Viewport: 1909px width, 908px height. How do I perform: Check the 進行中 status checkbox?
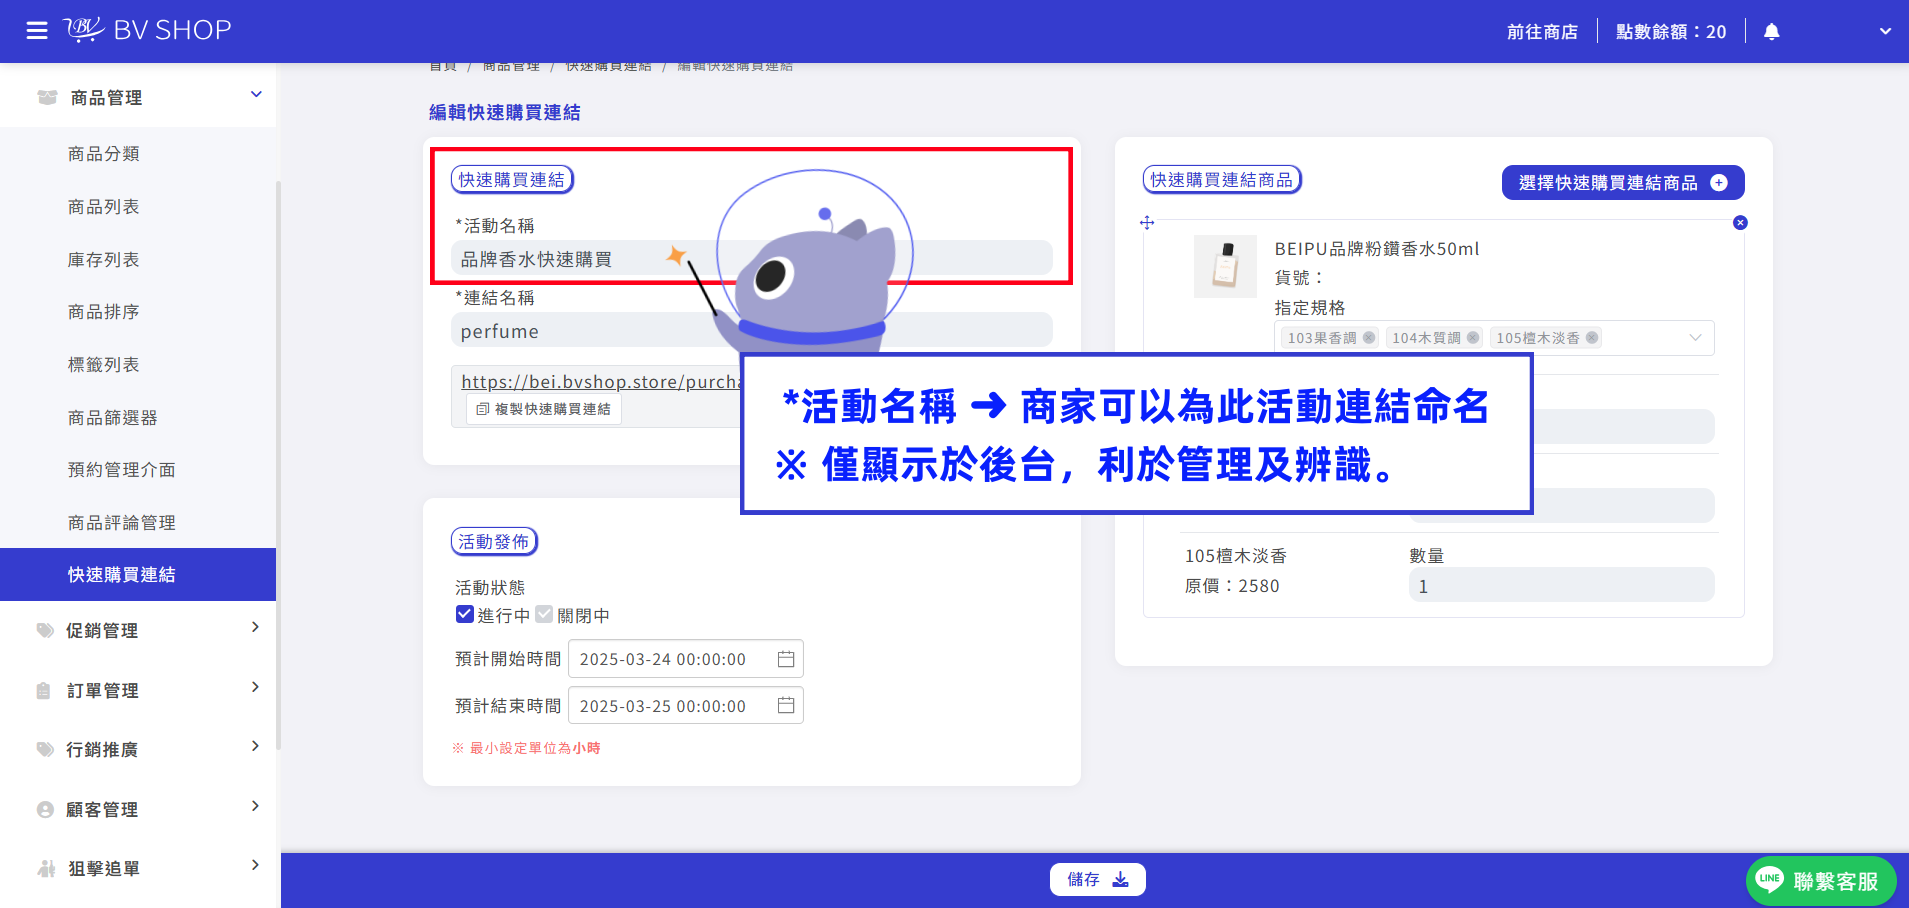(x=464, y=614)
